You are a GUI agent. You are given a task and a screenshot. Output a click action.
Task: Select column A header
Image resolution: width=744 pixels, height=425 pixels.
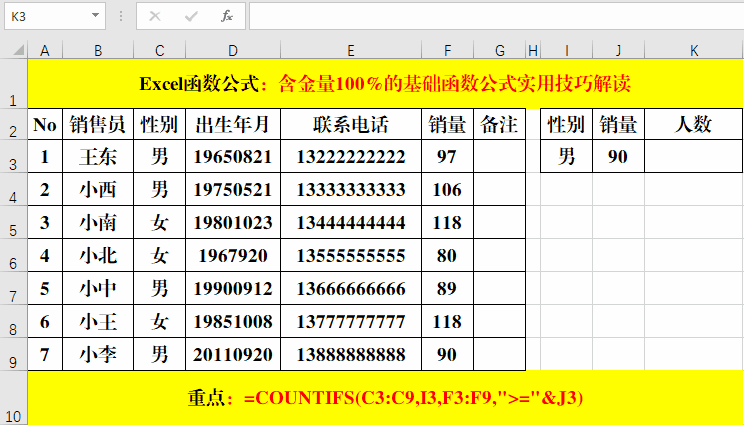tap(45, 50)
